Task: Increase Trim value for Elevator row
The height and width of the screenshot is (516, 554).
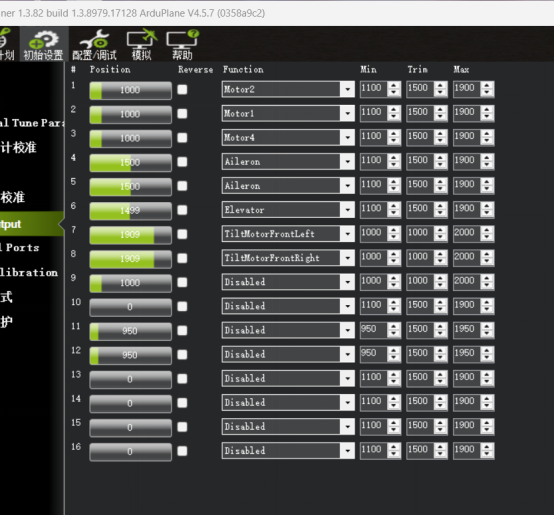Action: point(440,206)
